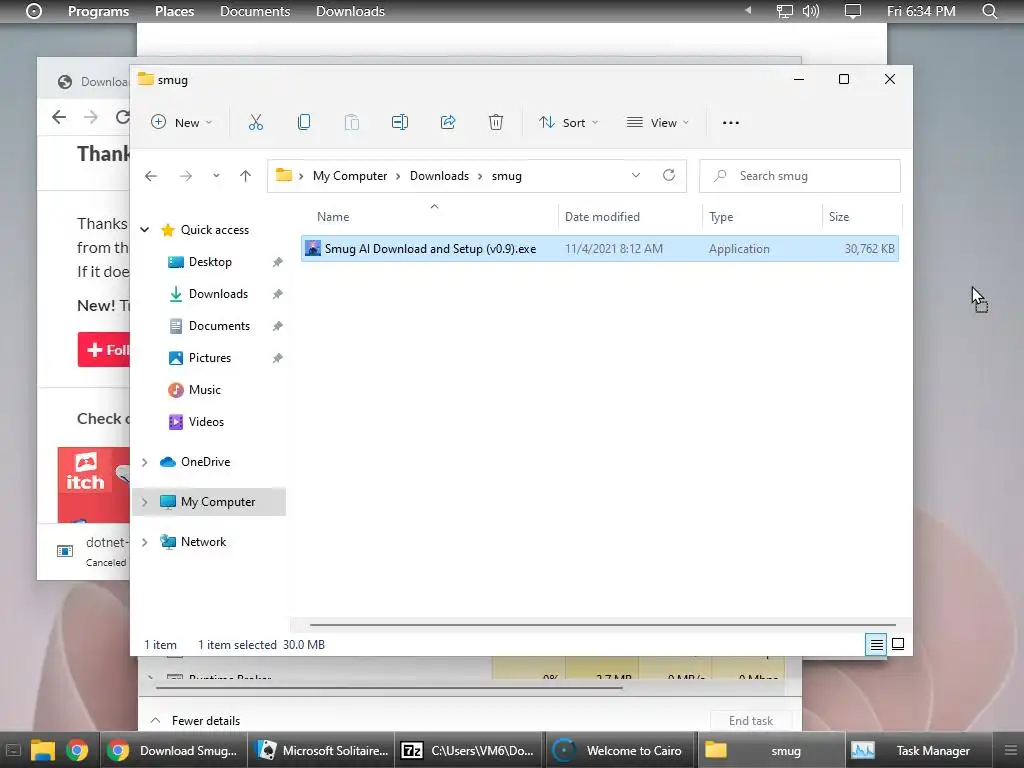Sort by Name column header

333,217
